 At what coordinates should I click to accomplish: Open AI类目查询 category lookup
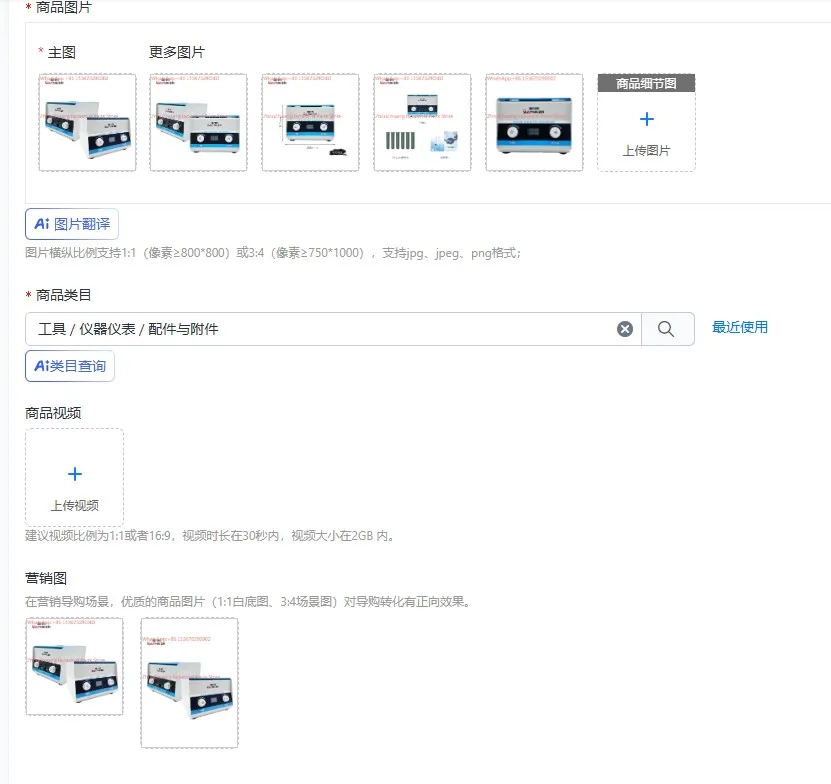(x=70, y=366)
